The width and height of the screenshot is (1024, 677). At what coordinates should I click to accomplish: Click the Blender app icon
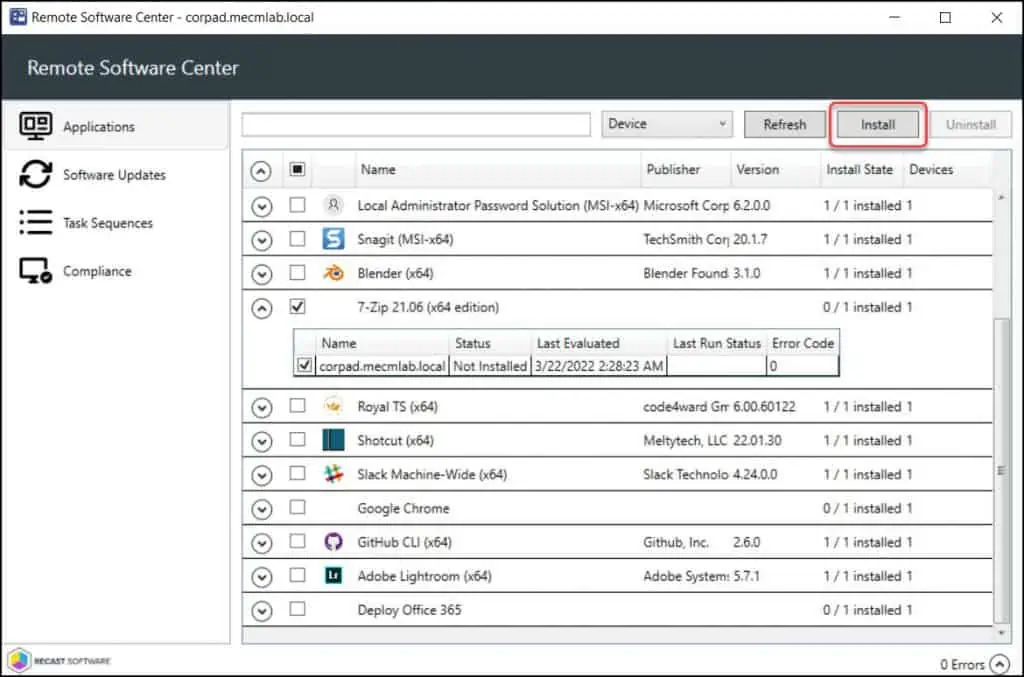pyautogui.click(x=333, y=273)
